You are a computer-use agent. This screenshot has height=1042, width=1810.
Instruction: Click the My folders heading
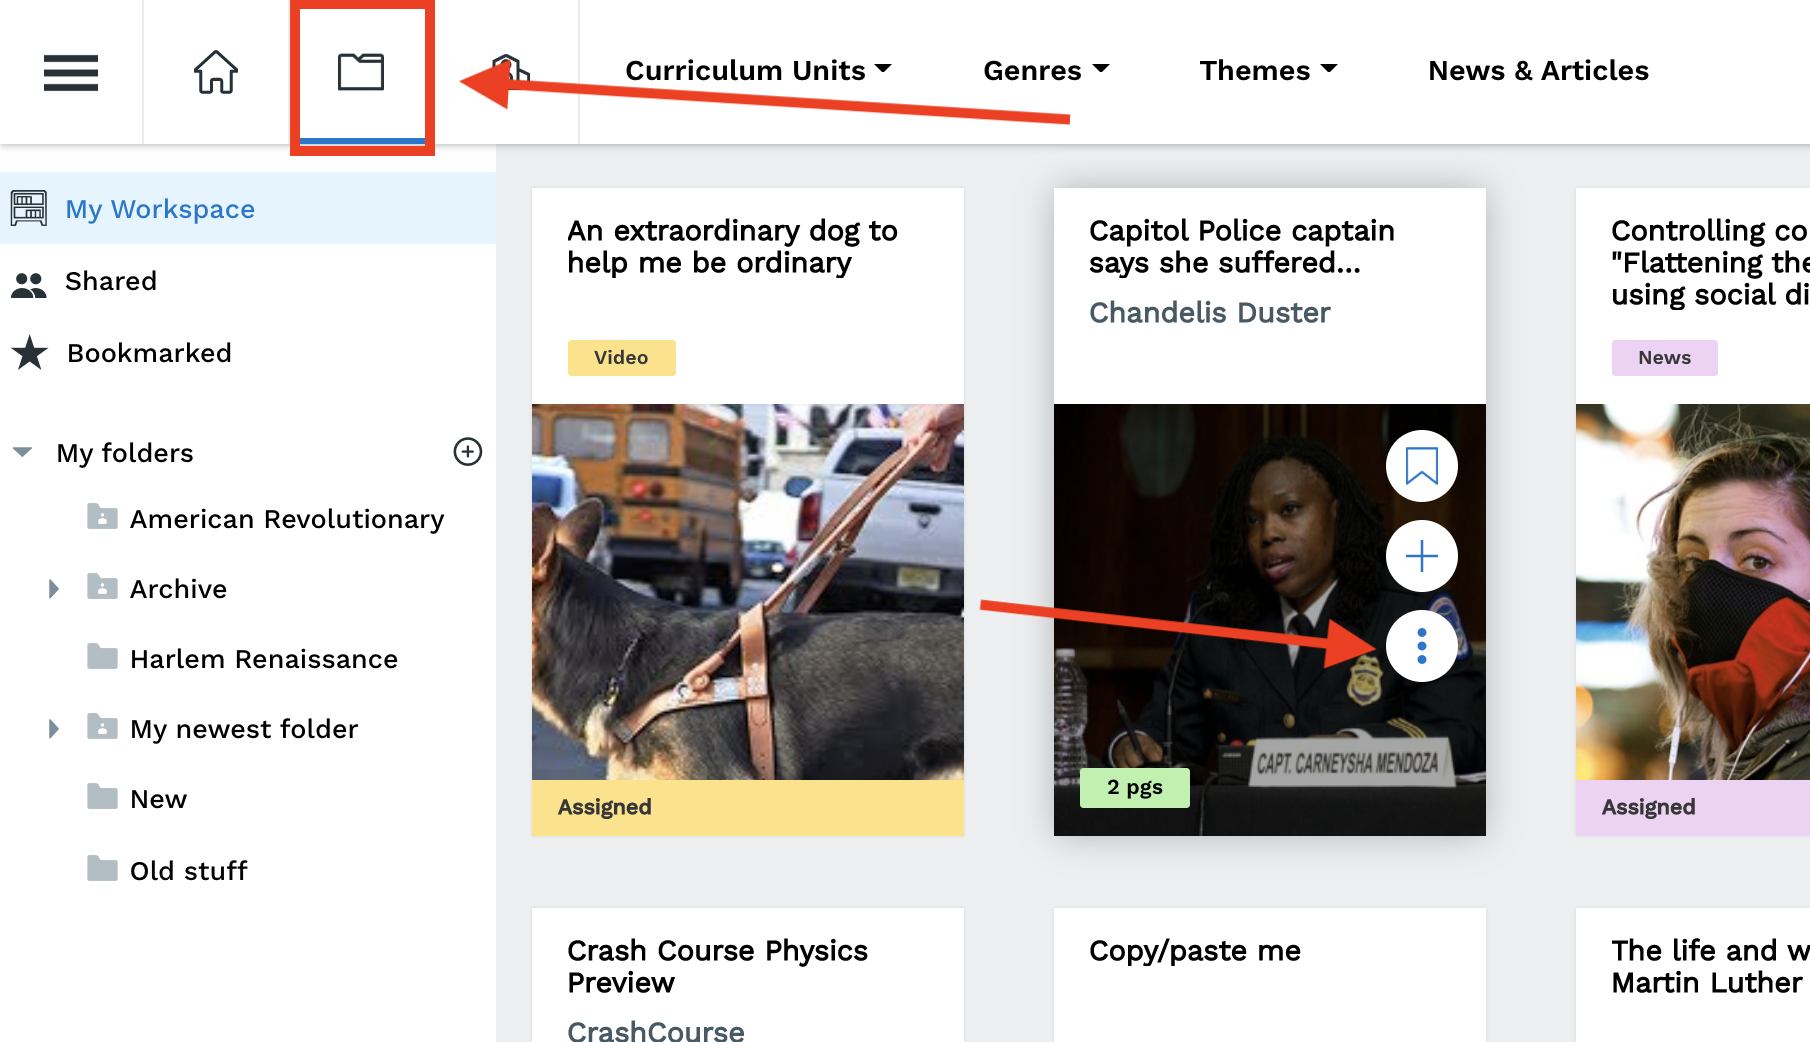124,453
